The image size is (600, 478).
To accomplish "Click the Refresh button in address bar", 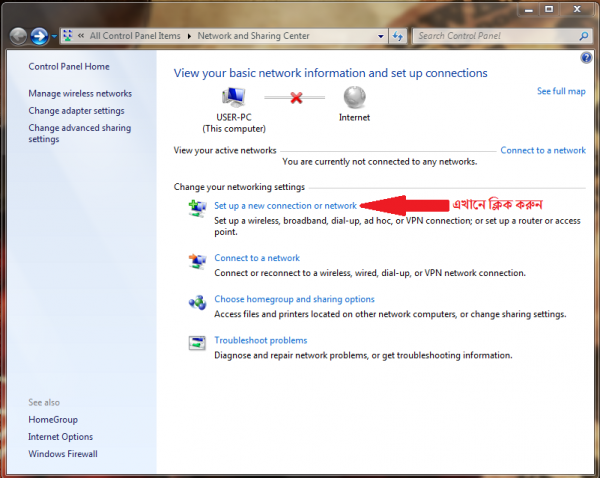I will pos(398,36).
